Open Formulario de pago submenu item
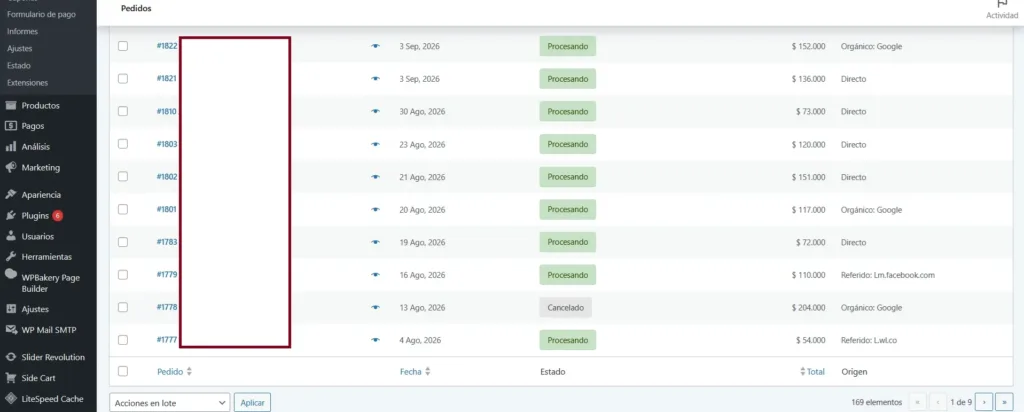Image resolution: width=1024 pixels, height=412 pixels. 40,14
